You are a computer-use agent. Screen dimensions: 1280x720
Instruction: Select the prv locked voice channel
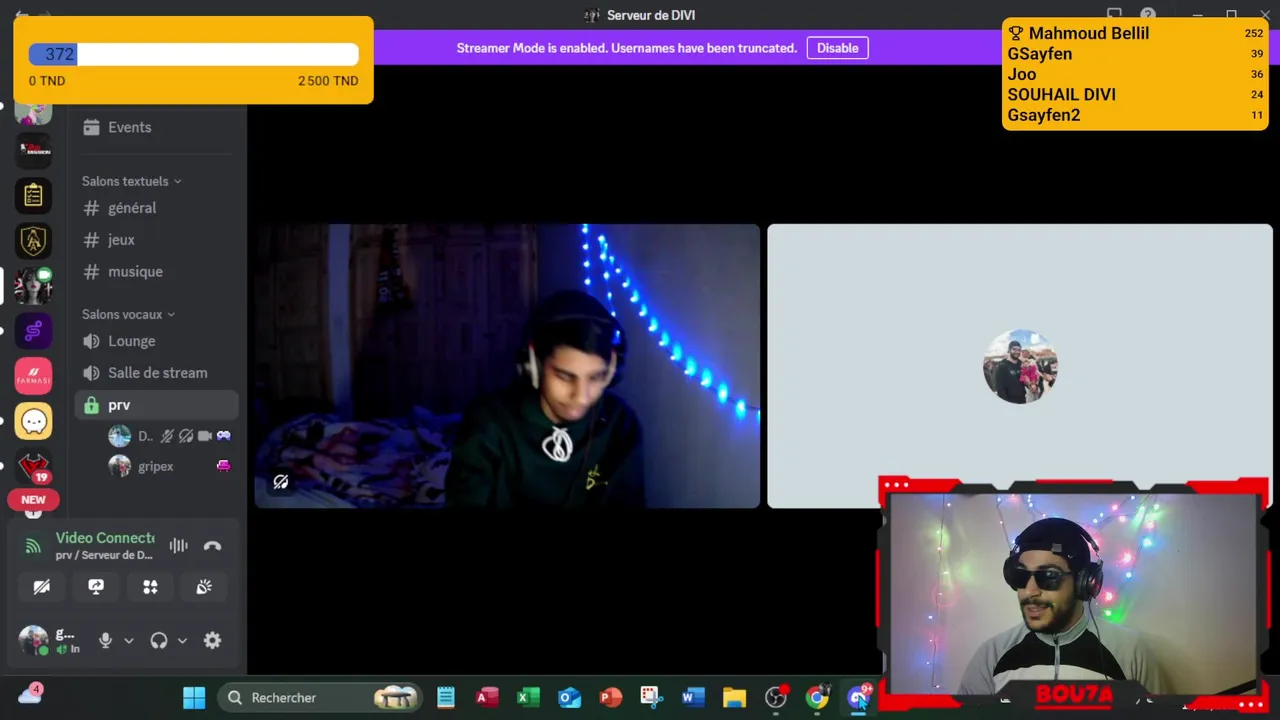click(157, 405)
